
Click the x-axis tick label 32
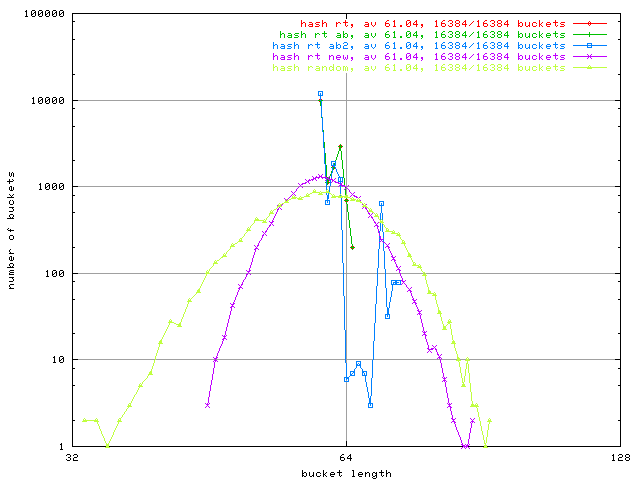point(72,458)
